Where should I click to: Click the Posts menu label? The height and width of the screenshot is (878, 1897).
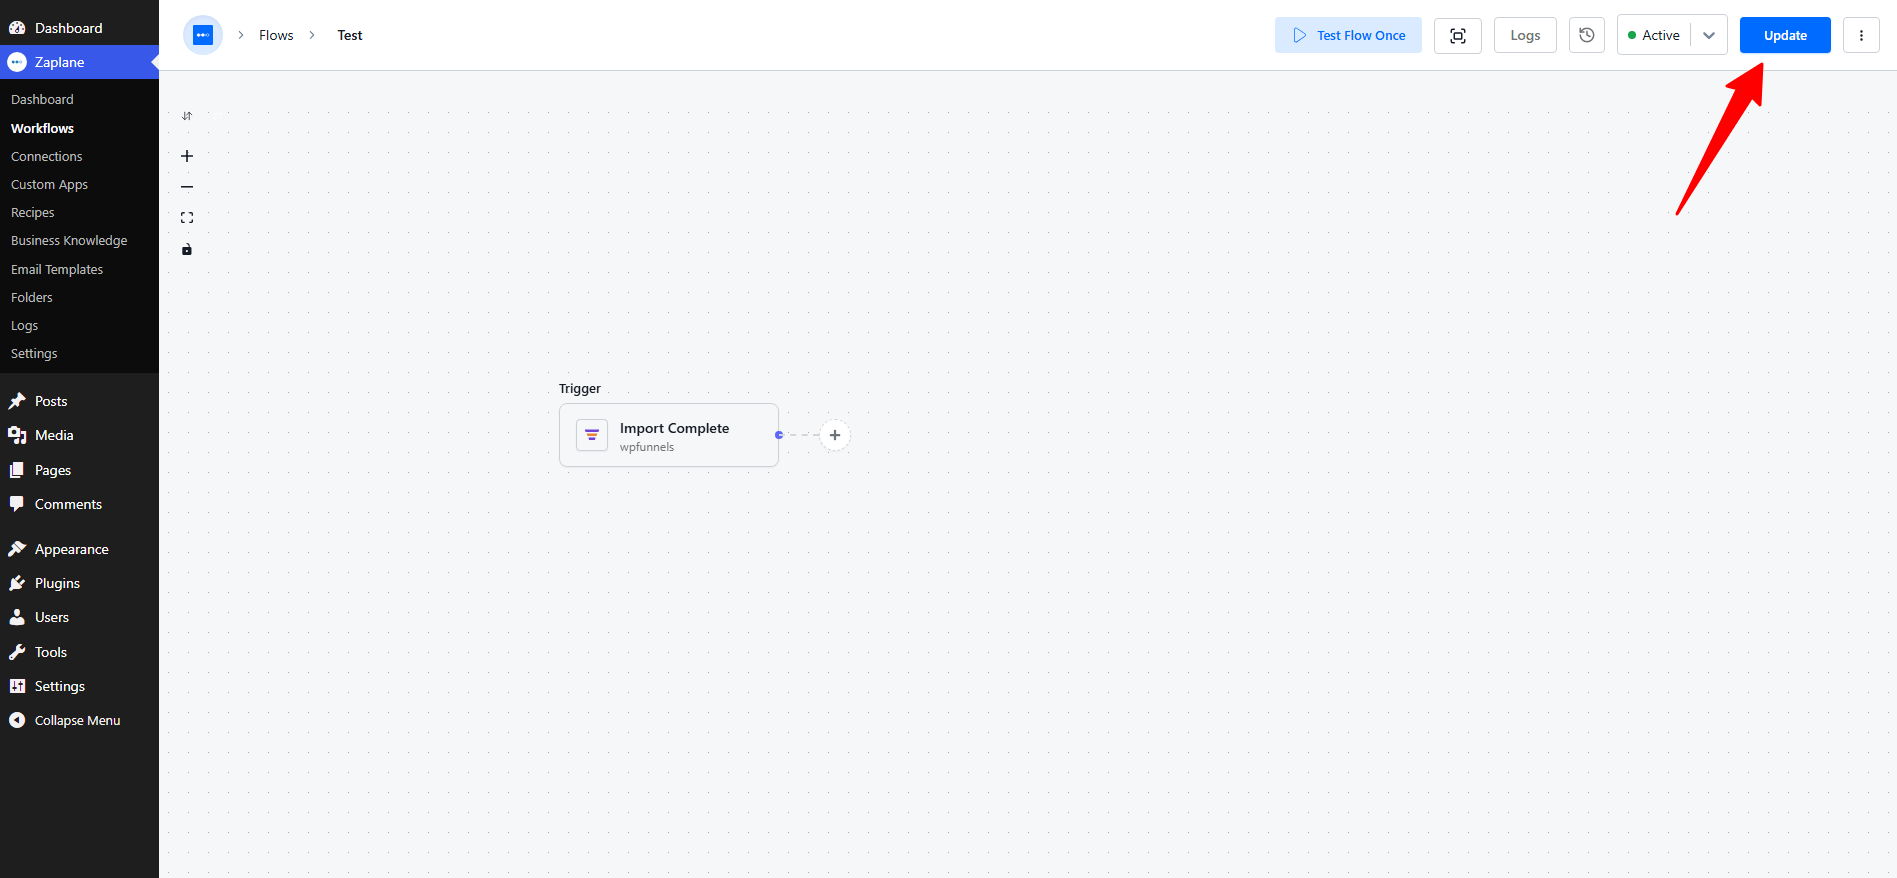click(x=51, y=401)
